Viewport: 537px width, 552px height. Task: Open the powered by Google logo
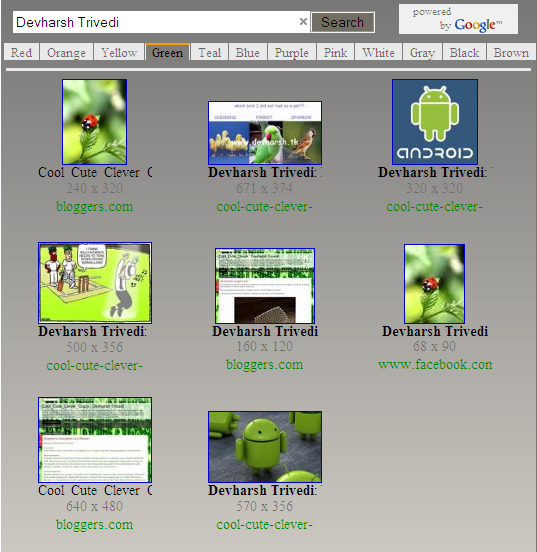[458, 19]
